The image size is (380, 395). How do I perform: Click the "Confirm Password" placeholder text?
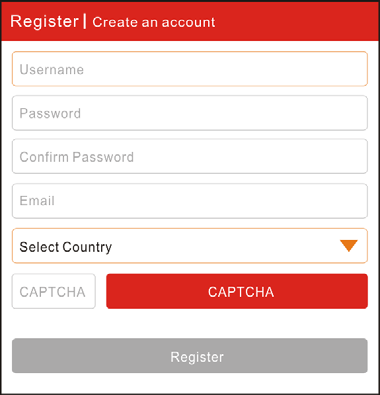77,157
